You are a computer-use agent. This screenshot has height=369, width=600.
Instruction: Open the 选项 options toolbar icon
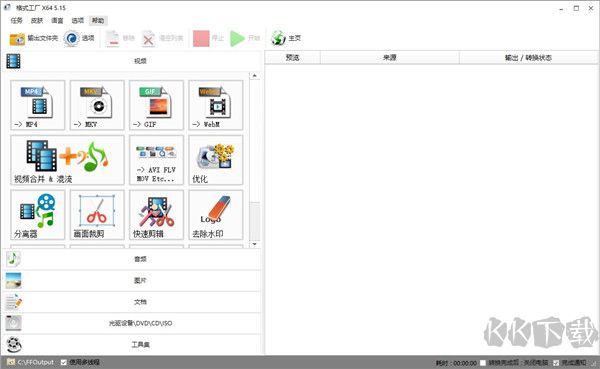[71, 39]
